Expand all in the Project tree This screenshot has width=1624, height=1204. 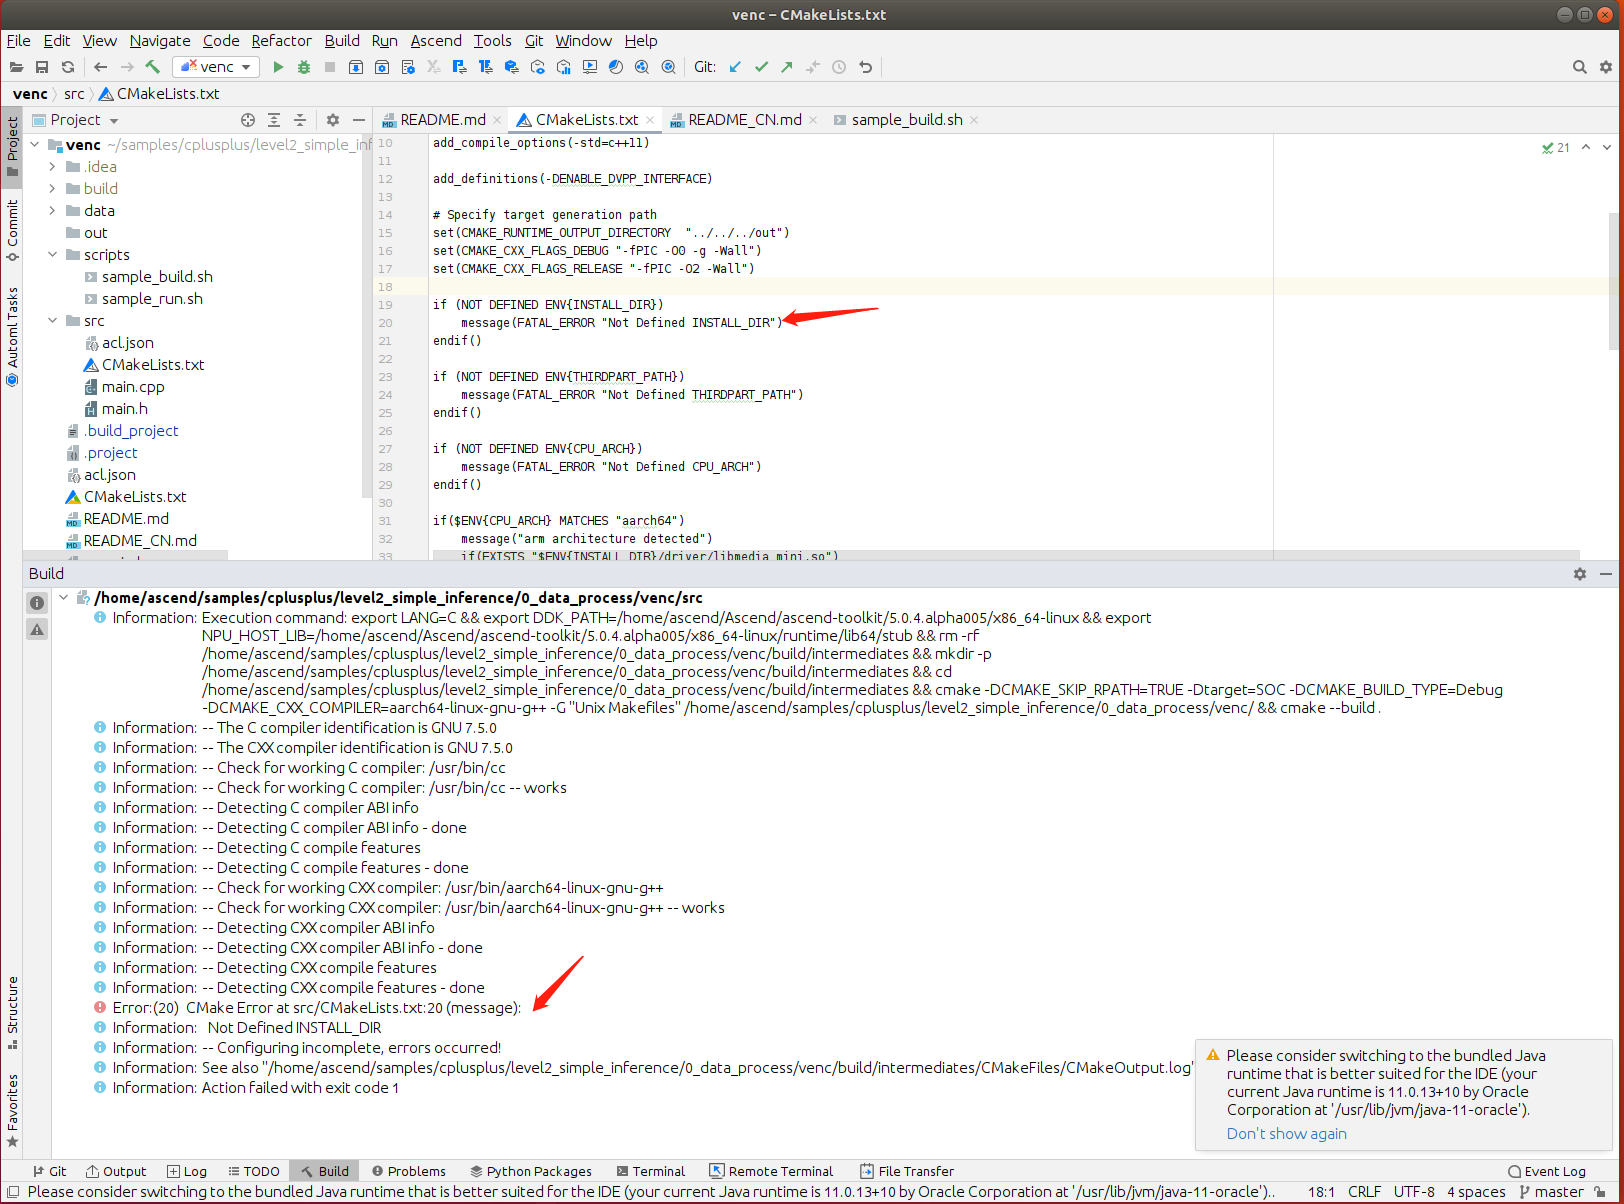pos(274,120)
